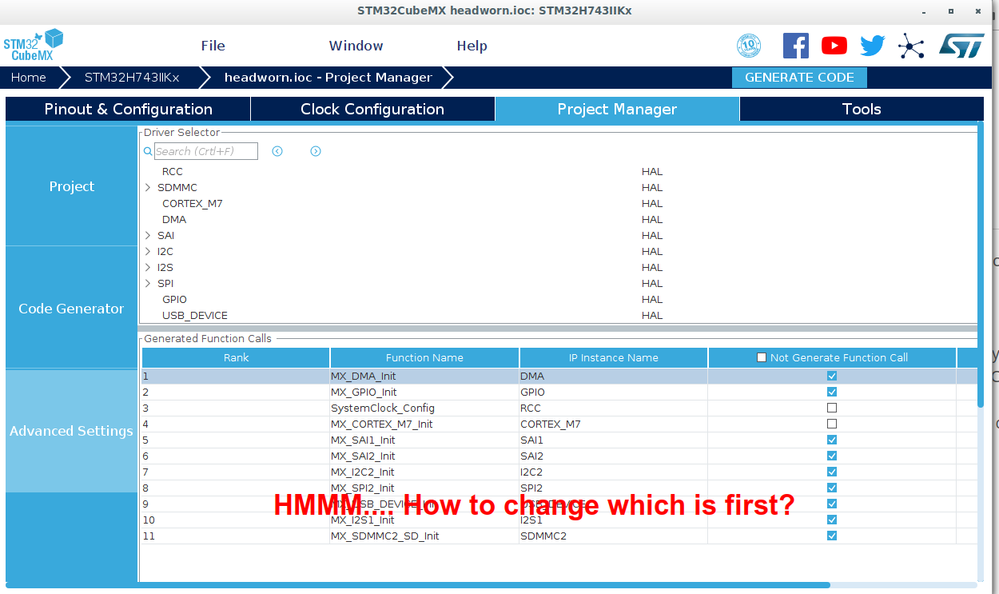Open the Window menu
Screen dimensions: 999x594
[356, 46]
